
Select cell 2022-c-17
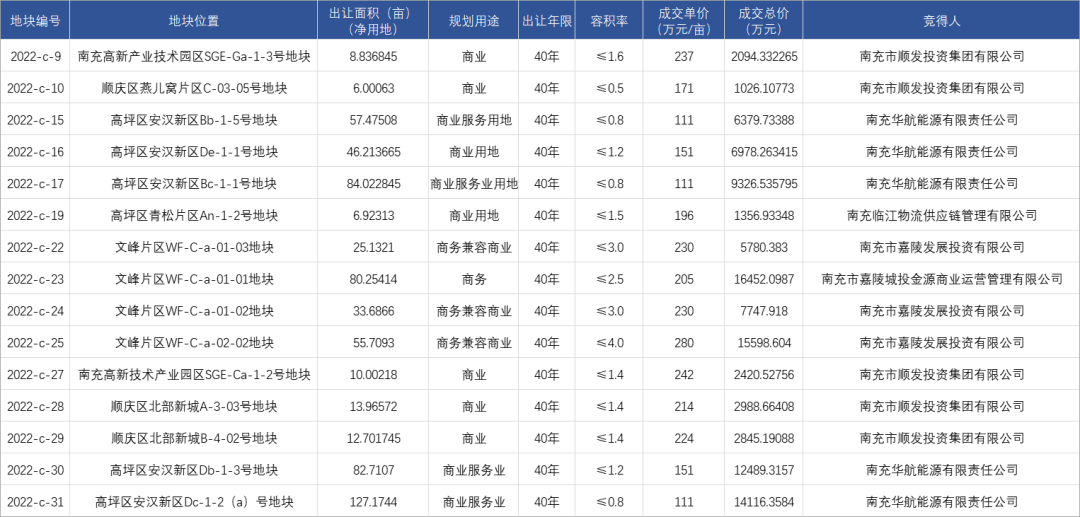point(35,184)
